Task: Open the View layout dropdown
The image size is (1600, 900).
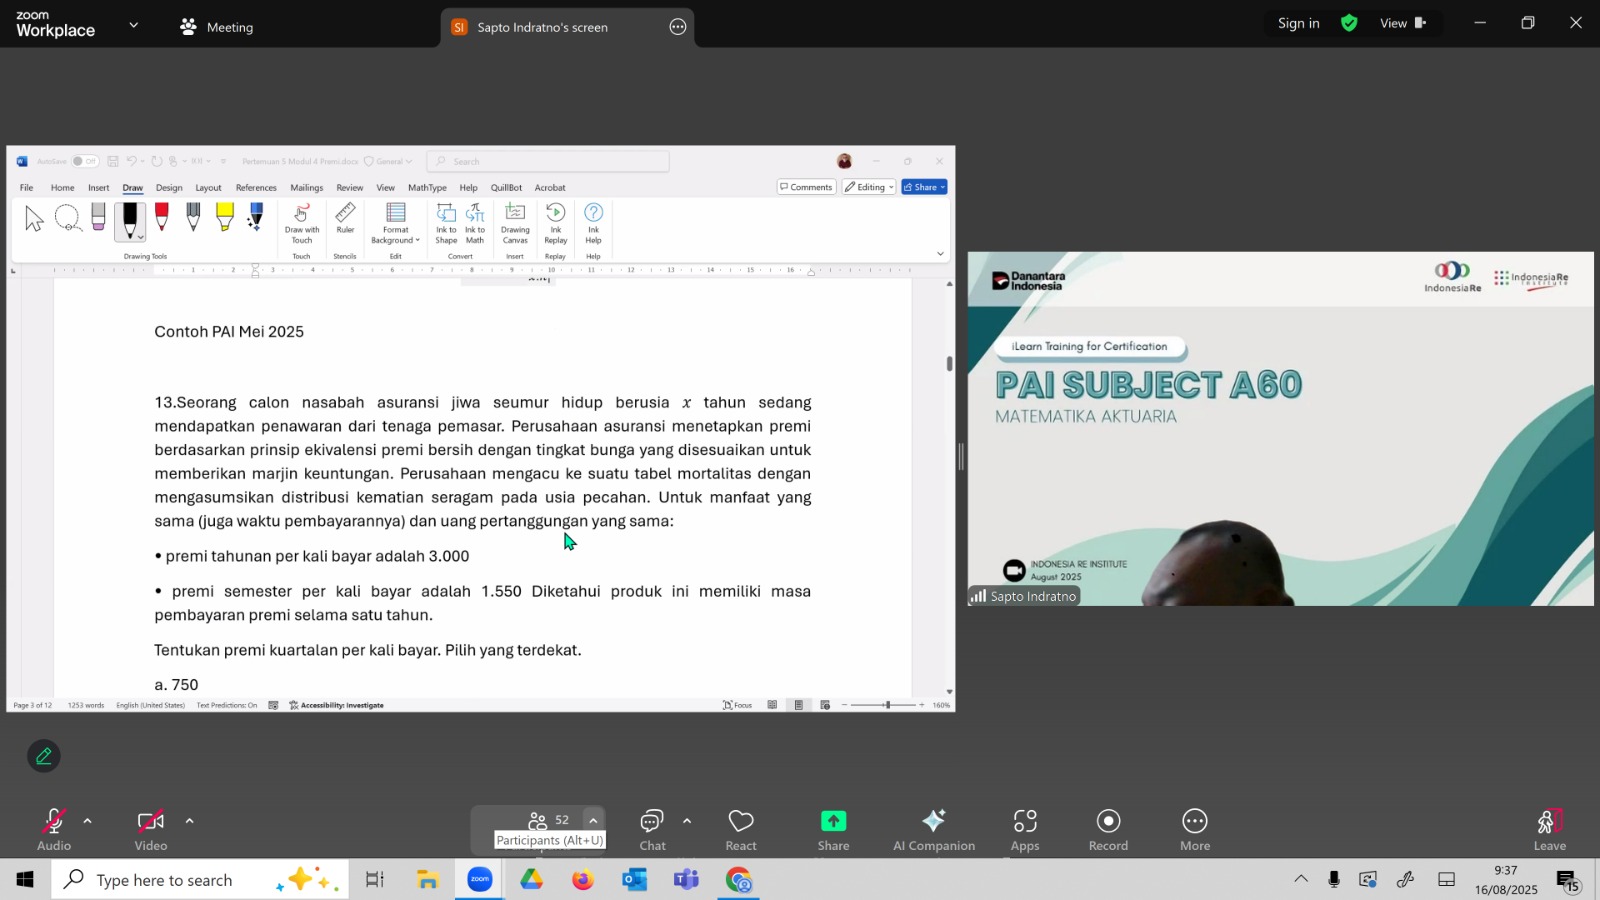Action: click(x=1402, y=23)
